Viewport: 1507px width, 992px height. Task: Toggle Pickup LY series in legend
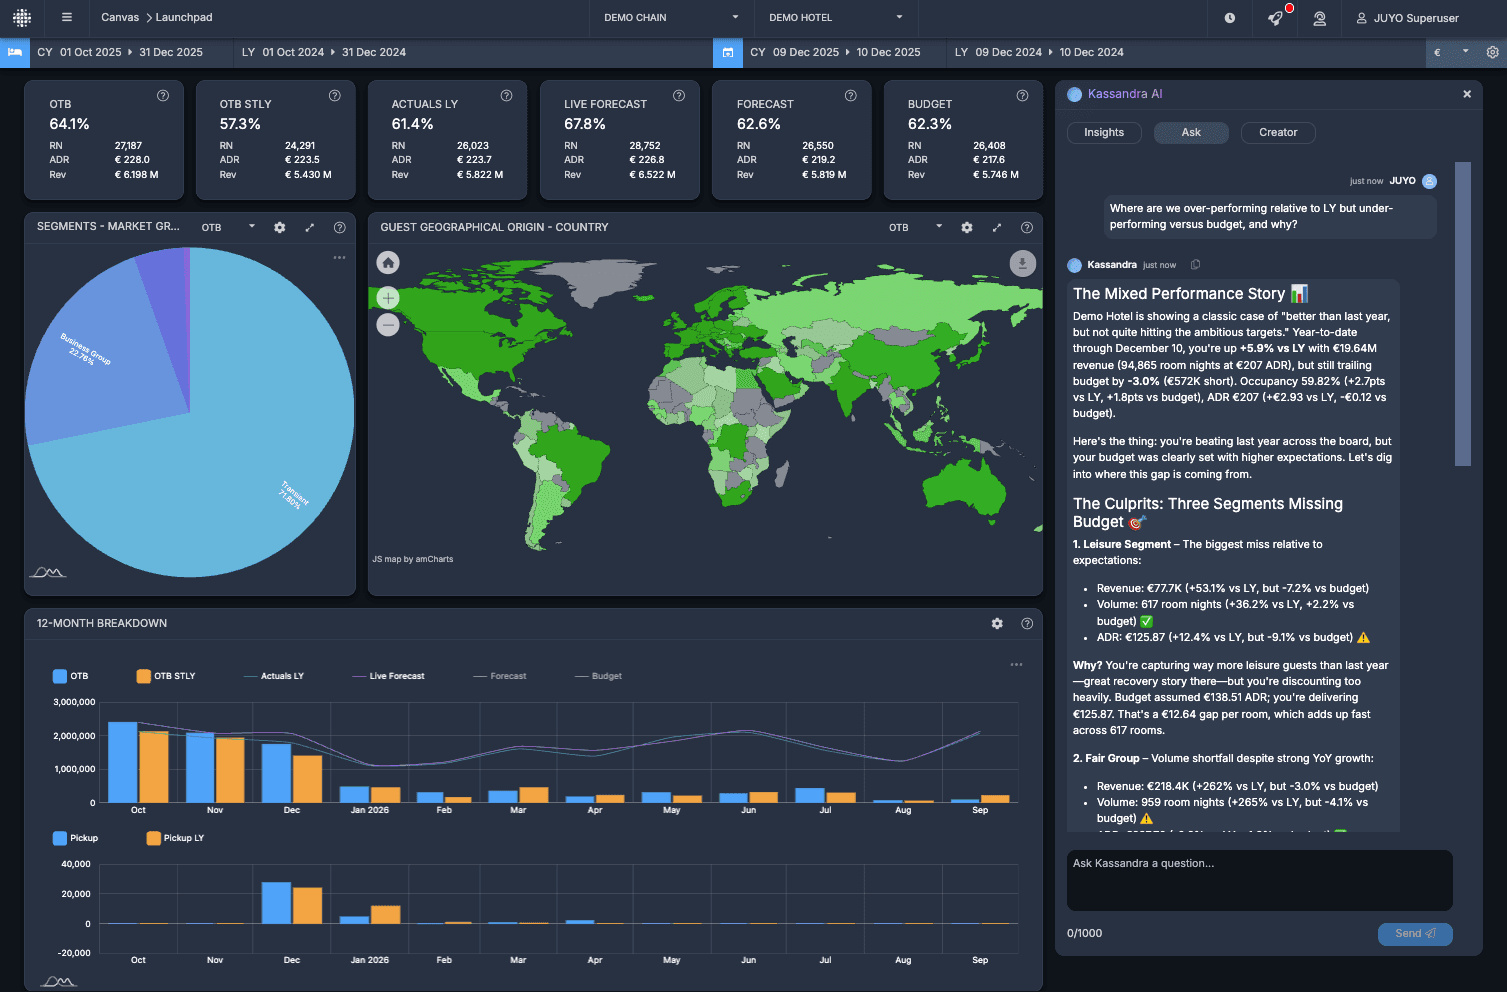pyautogui.click(x=175, y=838)
